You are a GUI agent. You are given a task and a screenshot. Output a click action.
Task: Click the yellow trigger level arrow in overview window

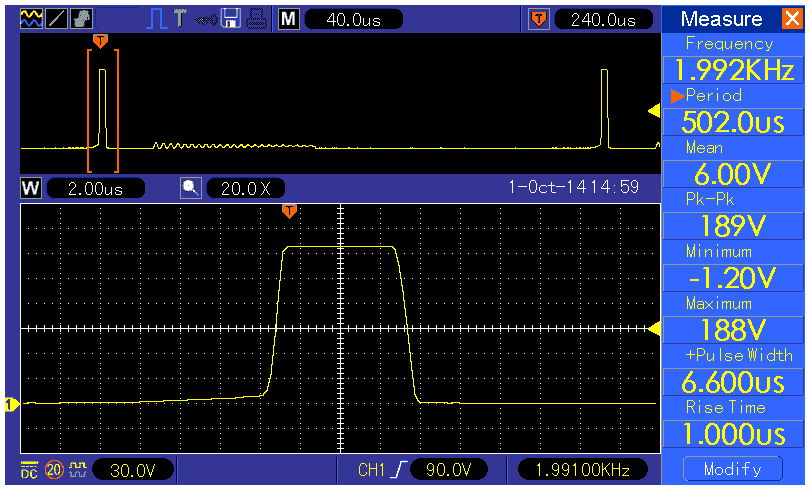pyautogui.click(x=654, y=110)
